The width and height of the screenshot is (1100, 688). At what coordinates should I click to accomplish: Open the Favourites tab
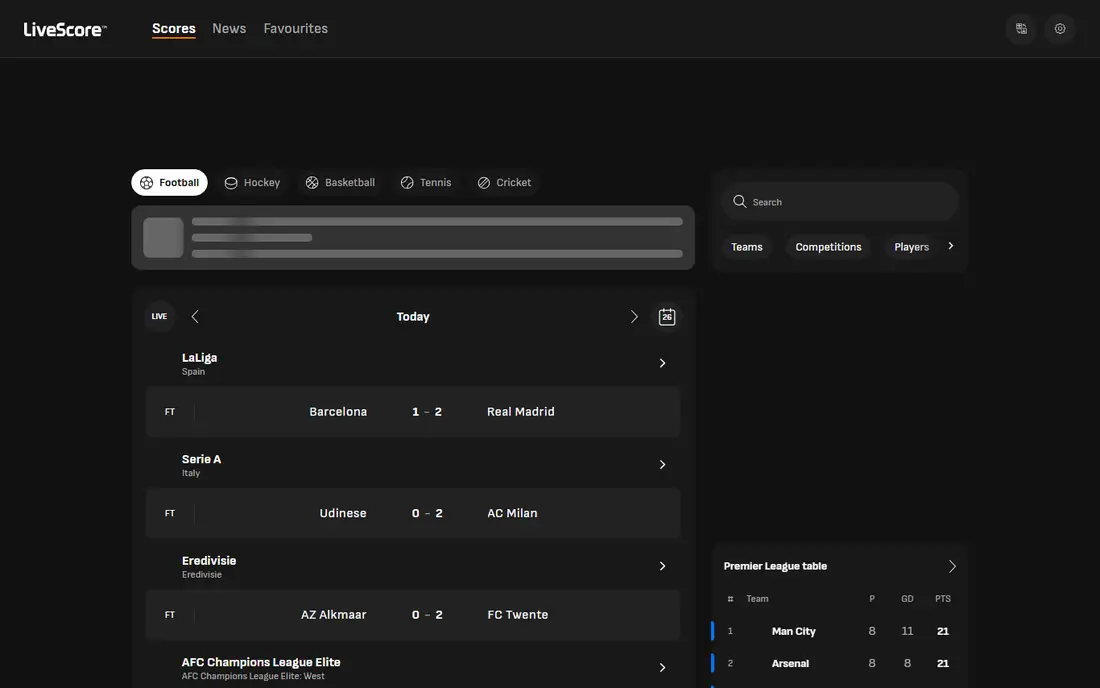[295, 29]
